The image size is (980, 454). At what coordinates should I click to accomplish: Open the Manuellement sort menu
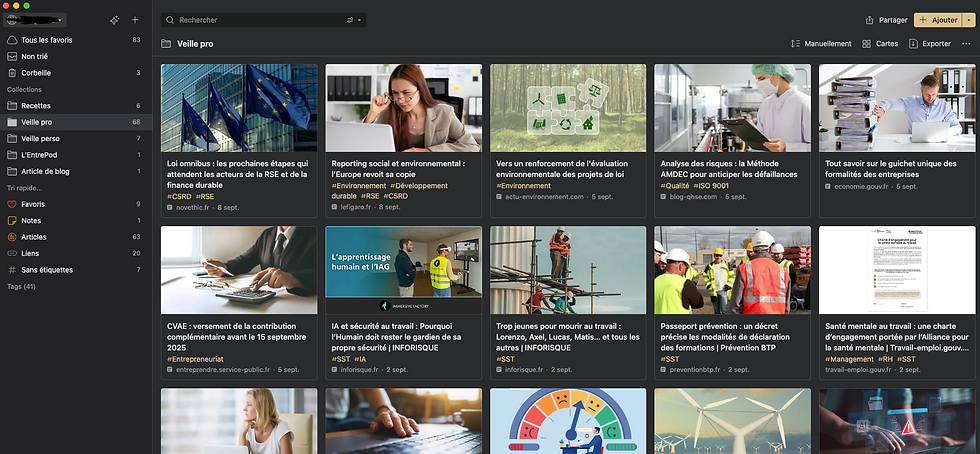click(x=821, y=44)
